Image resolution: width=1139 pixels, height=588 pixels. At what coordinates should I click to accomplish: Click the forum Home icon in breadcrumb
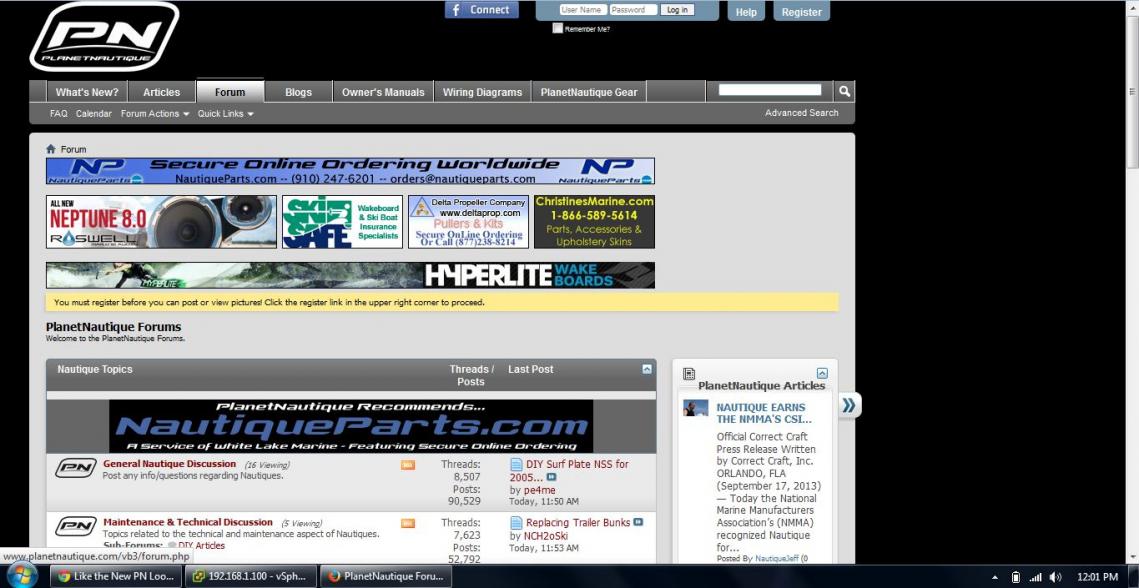(51, 149)
